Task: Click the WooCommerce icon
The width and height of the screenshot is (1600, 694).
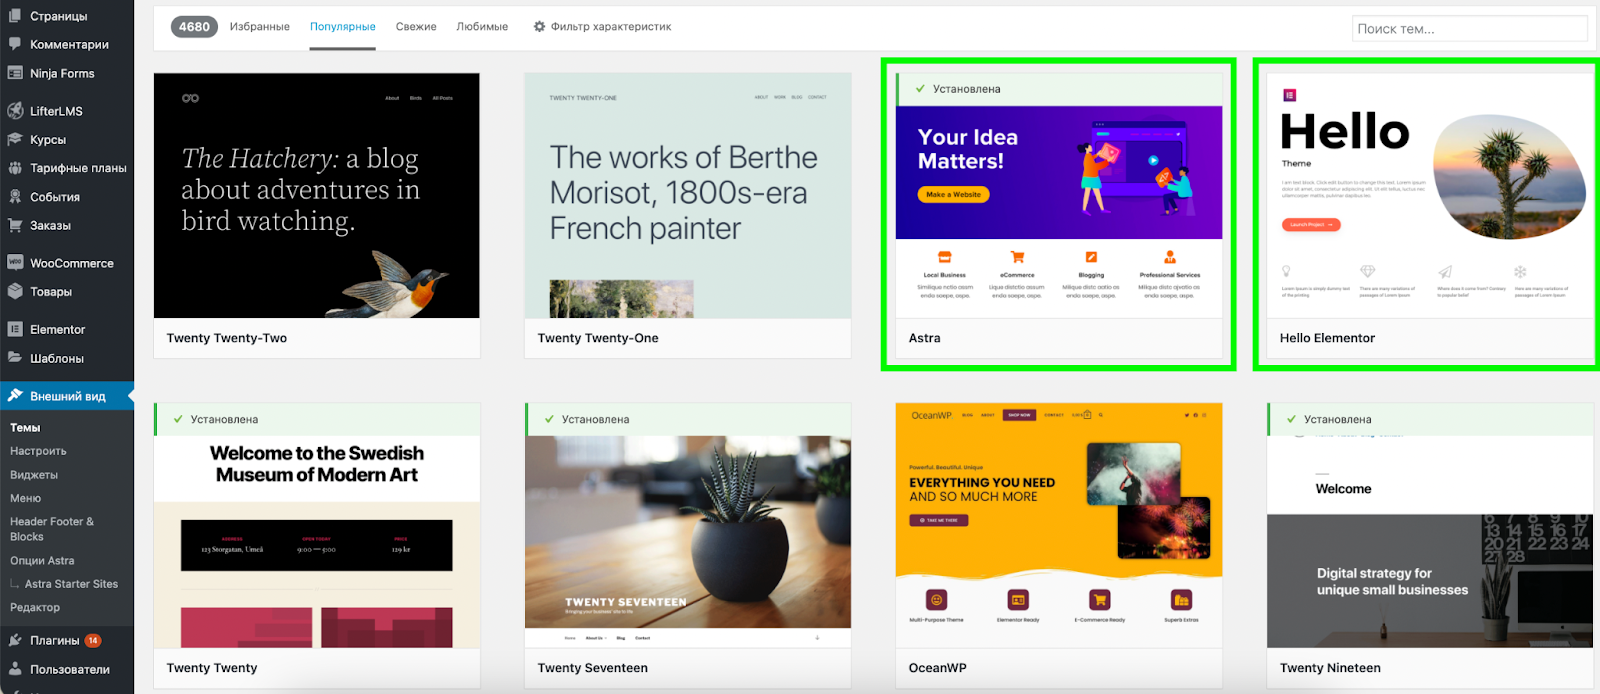Action: [15, 263]
